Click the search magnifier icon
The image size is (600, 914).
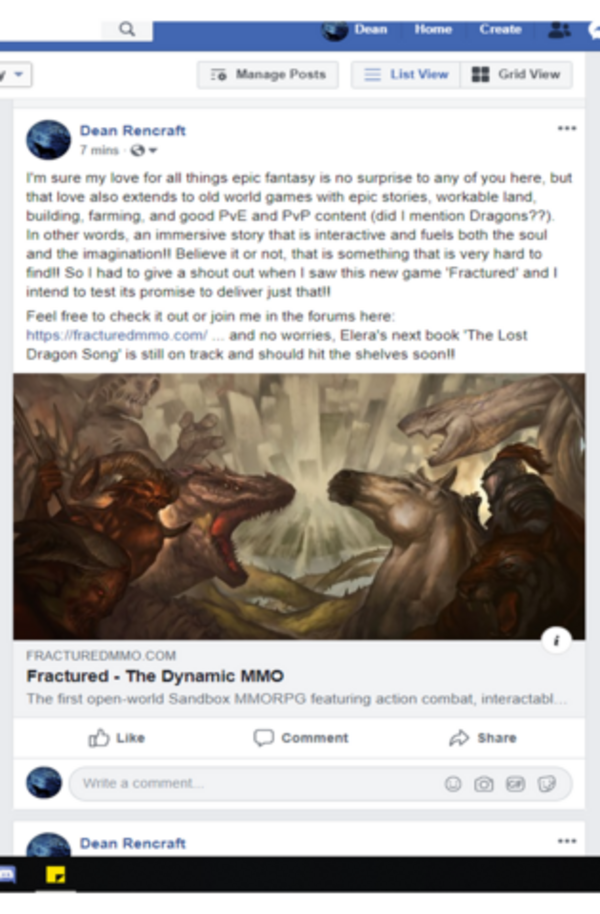127,29
